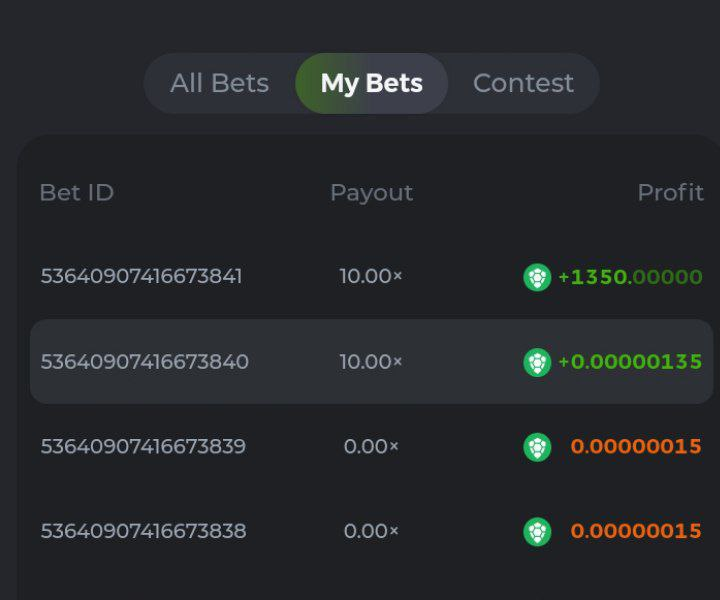The height and width of the screenshot is (600, 720).
Task: Open bet ID 53640907416673839
Action: (143, 446)
